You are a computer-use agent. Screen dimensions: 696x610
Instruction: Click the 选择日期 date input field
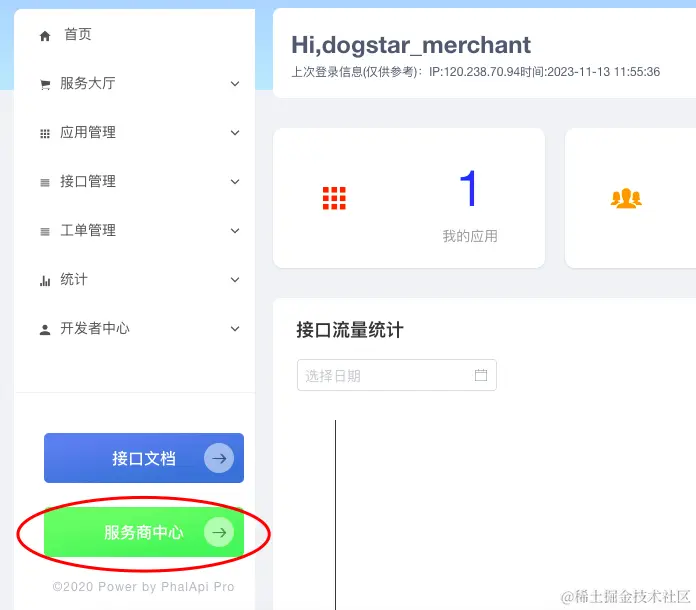pos(396,375)
